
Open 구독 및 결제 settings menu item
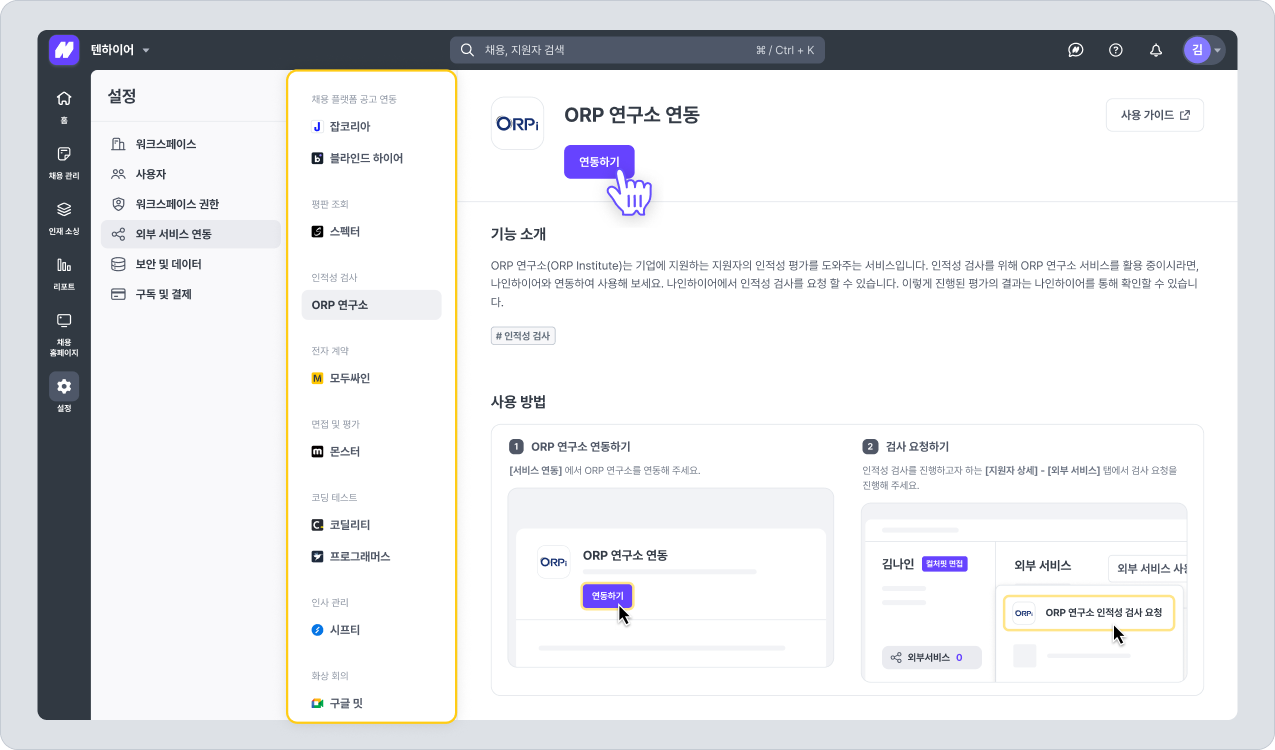[x=163, y=294]
